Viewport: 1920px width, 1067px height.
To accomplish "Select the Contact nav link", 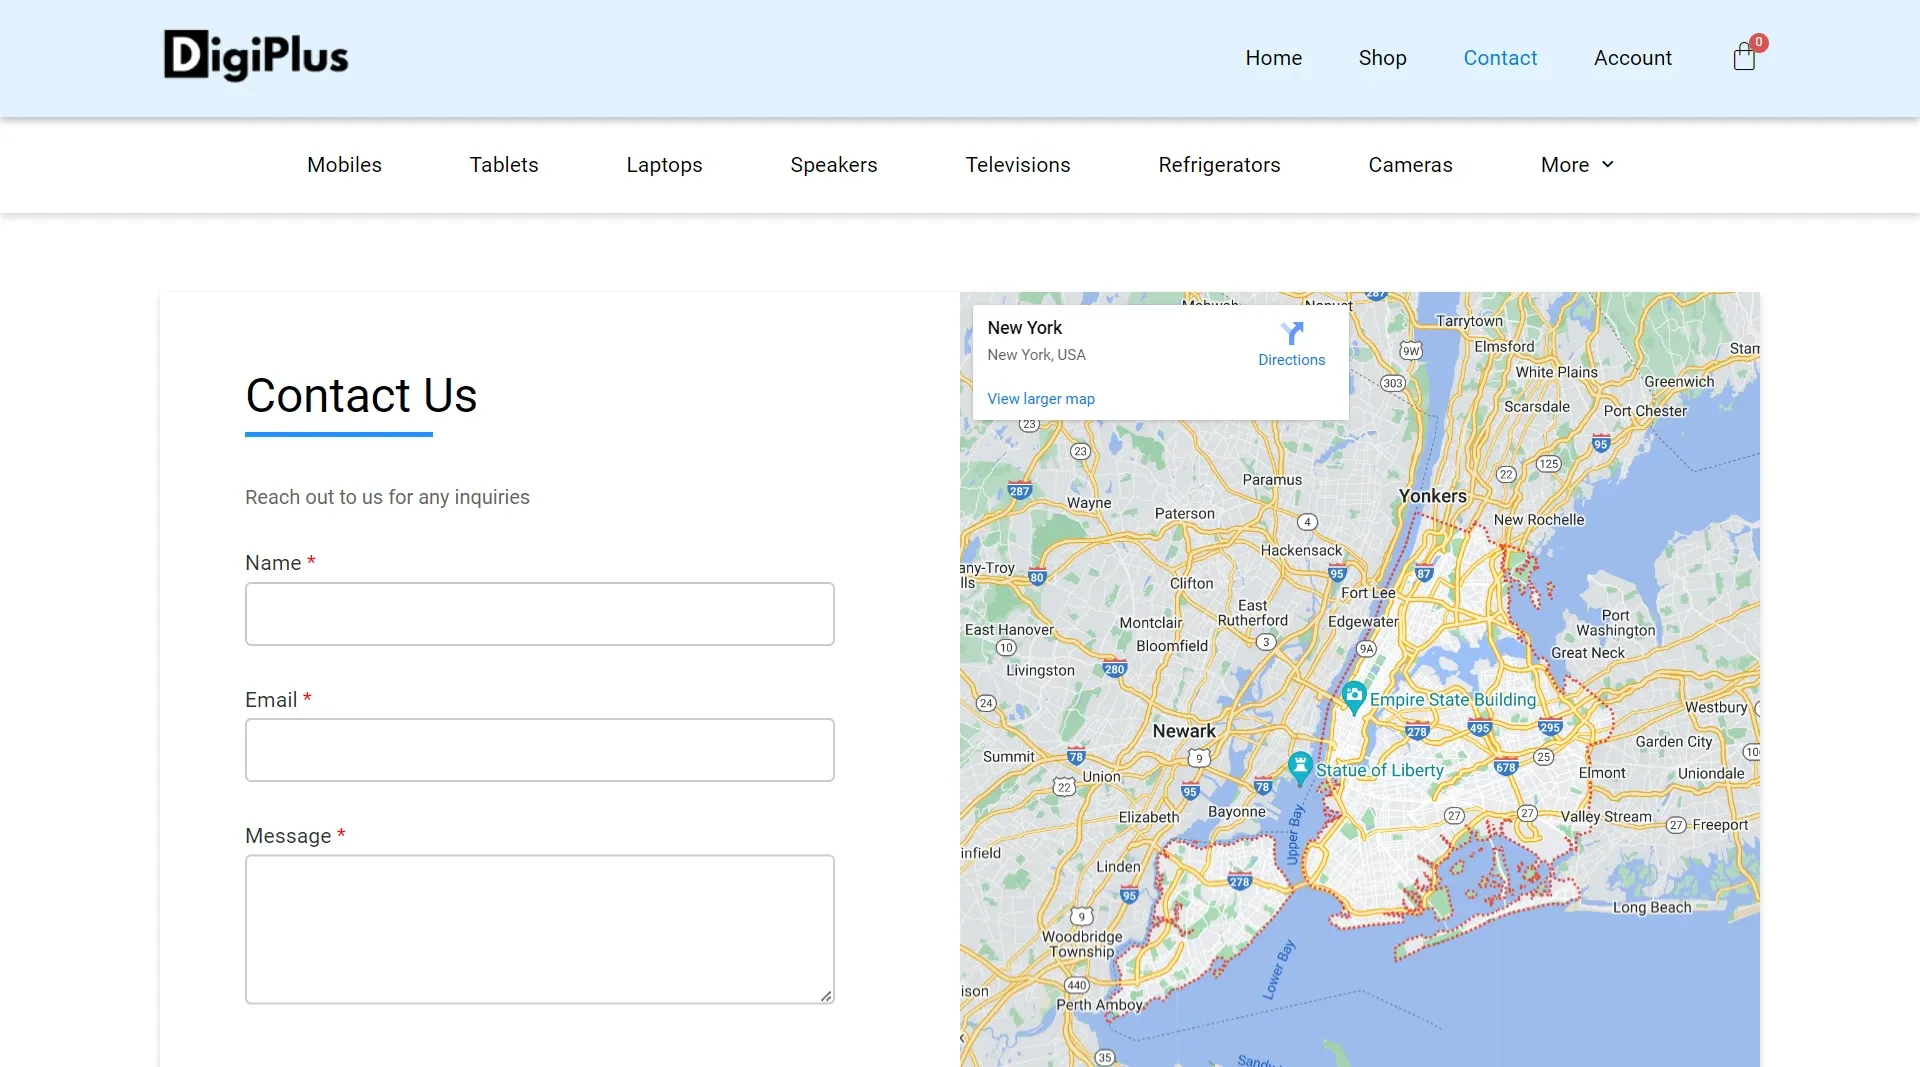I will point(1500,58).
